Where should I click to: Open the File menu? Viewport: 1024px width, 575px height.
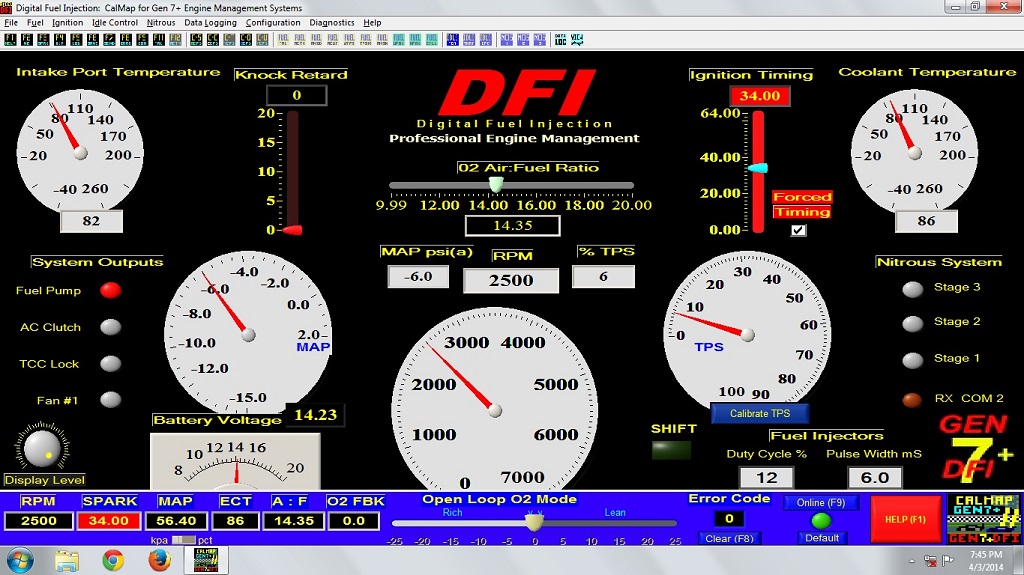point(10,23)
